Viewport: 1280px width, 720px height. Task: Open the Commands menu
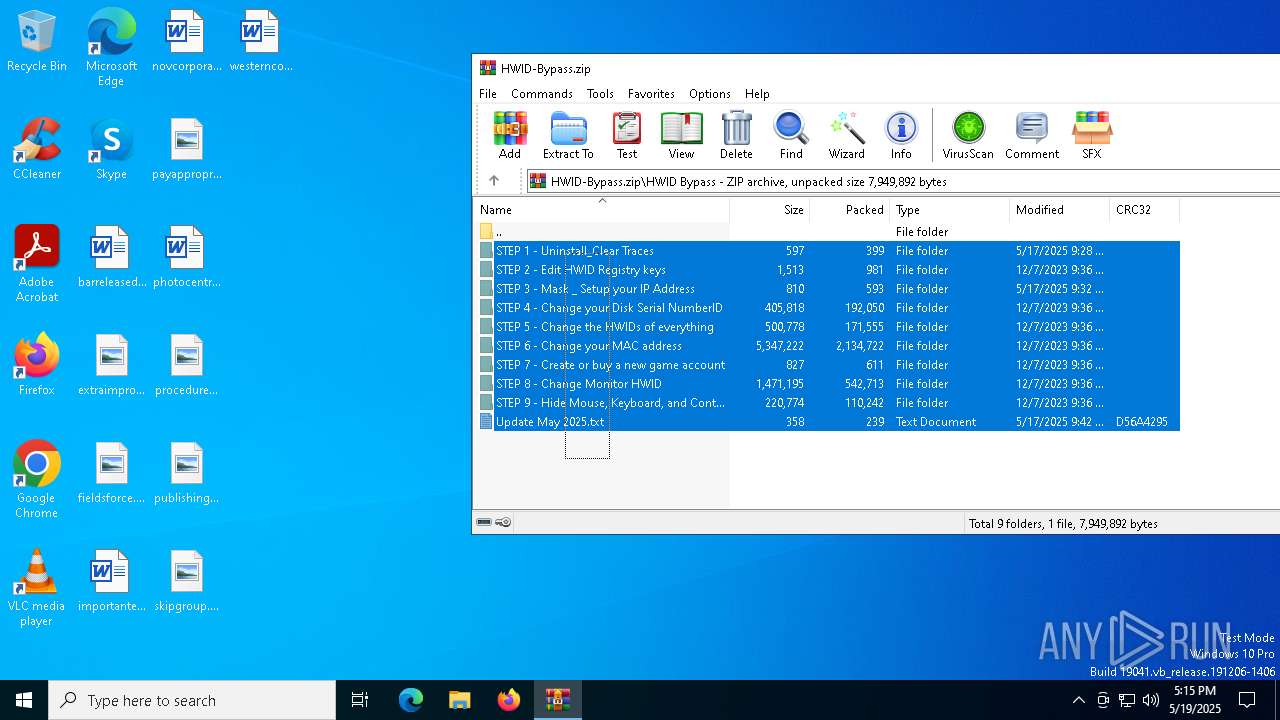[x=542, y=94]
